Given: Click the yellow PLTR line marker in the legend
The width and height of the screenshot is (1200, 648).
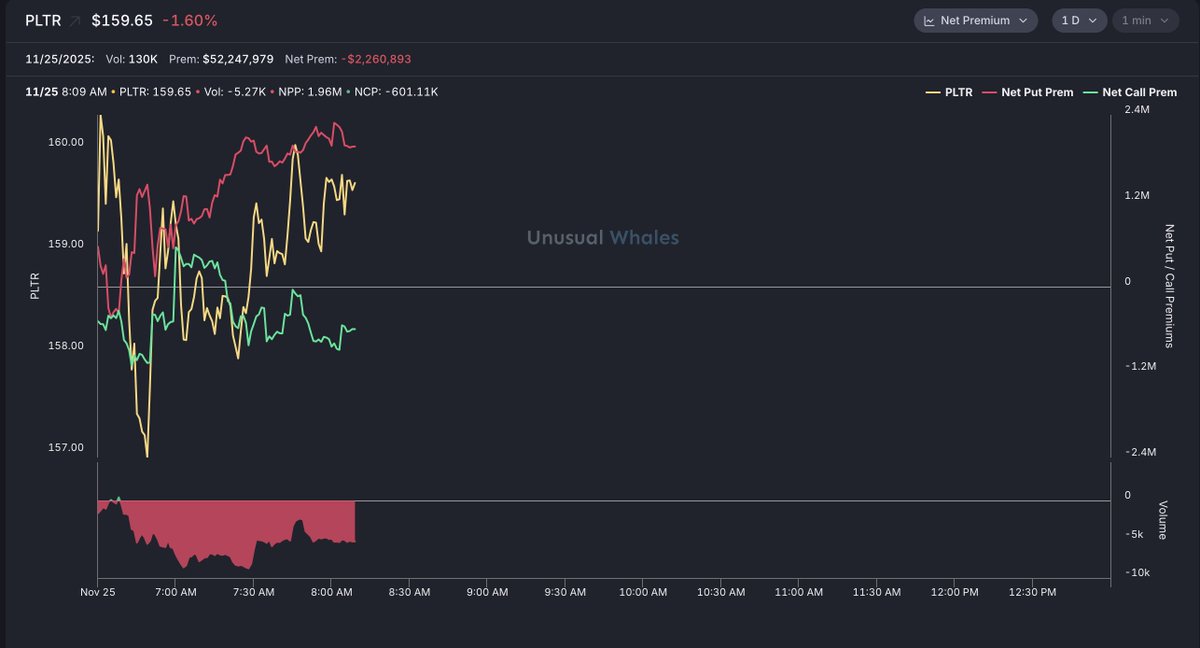Looking at the screenshot, I should pos(933,92).
